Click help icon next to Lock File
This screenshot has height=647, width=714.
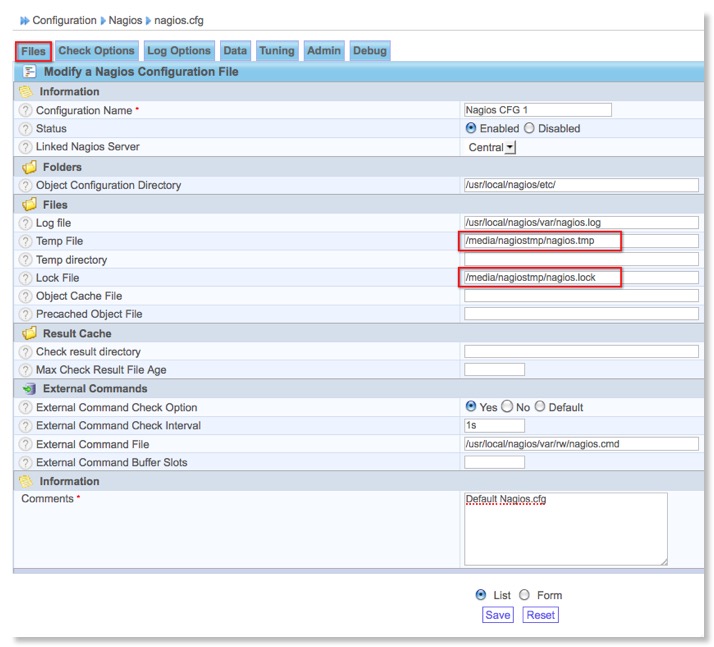(25, 278)
